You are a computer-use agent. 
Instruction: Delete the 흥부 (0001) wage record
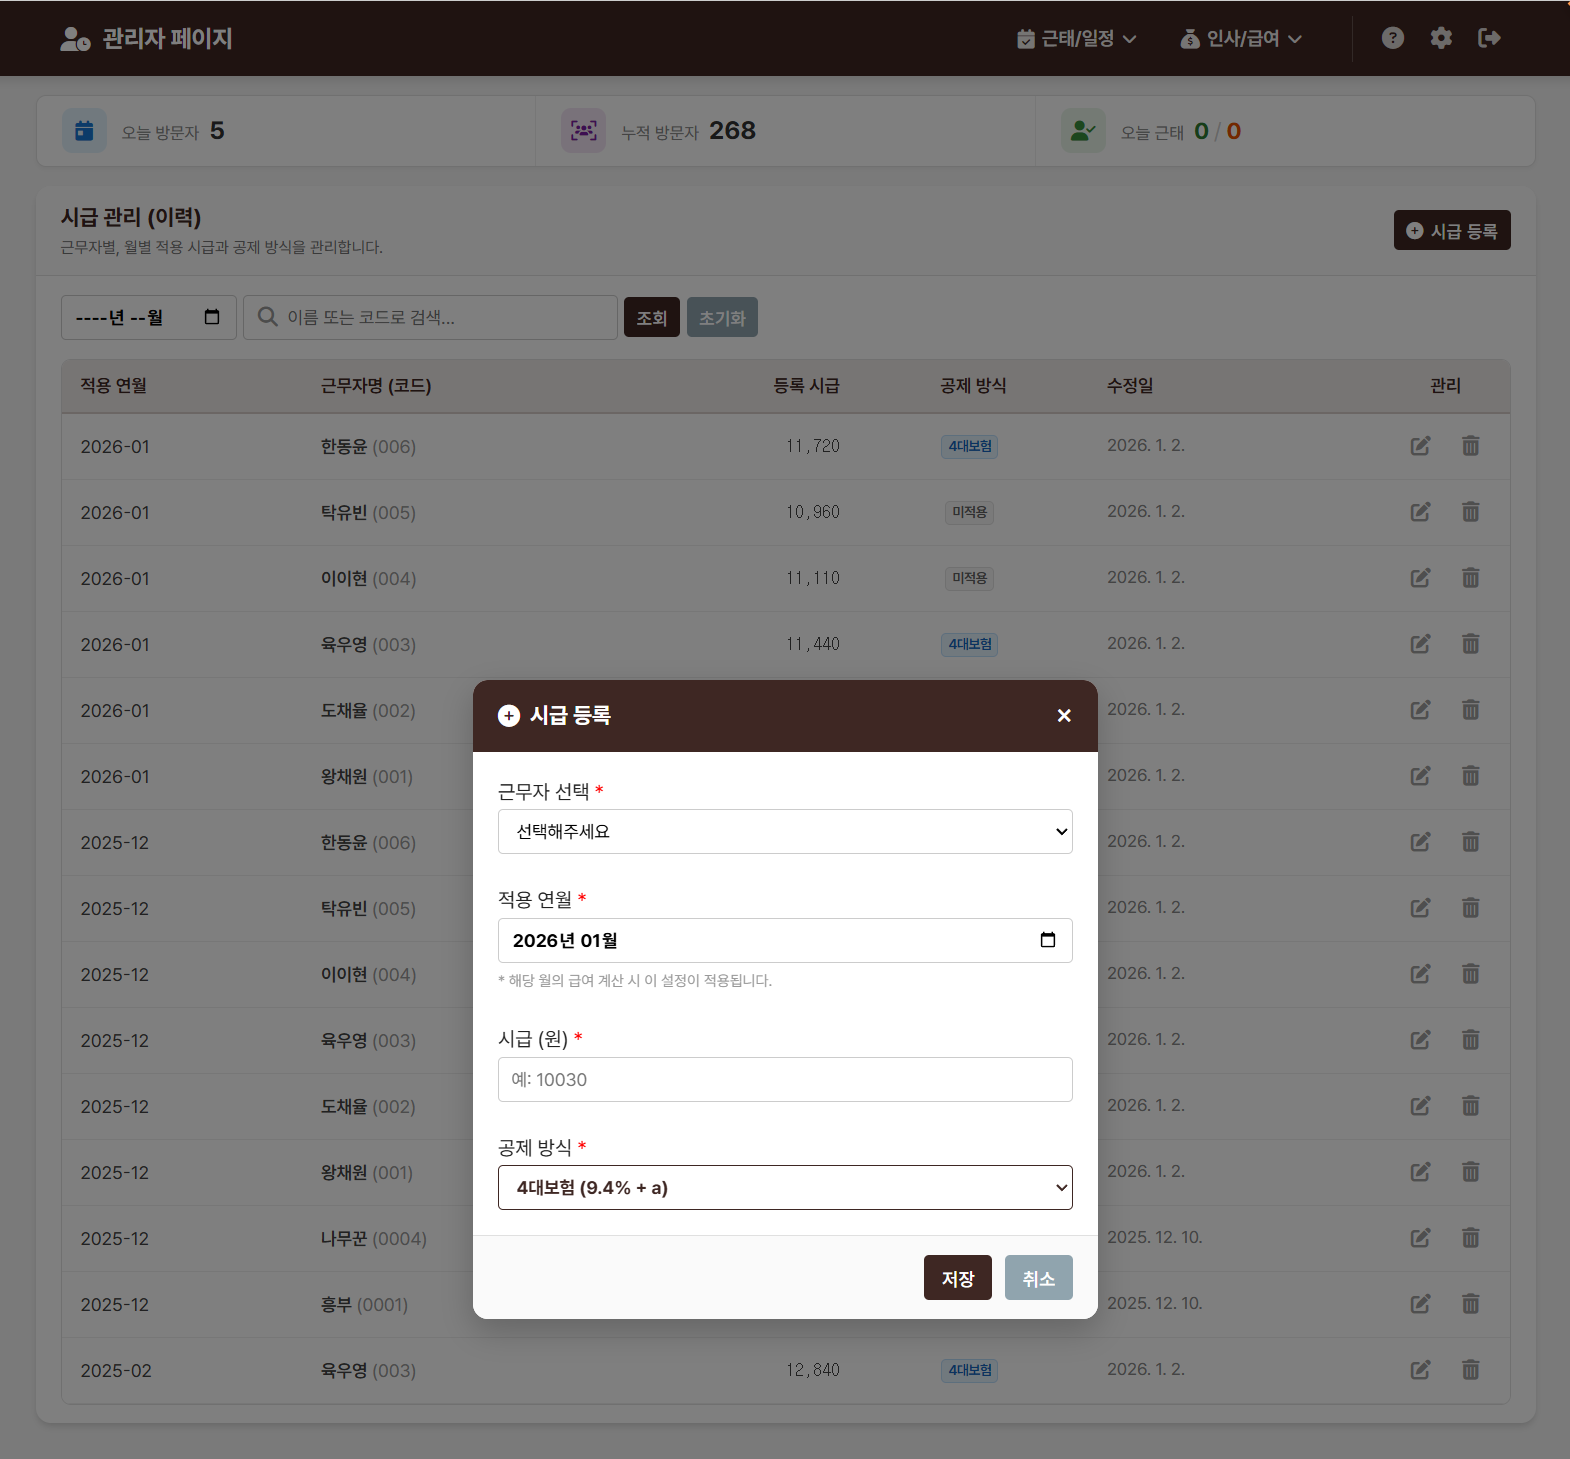pyautogui.click(x=1470, y=1304)
